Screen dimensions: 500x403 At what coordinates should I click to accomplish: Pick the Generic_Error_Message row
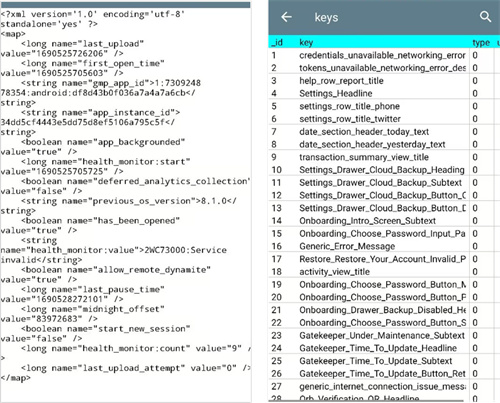pyautogui.click(x=384, y=246)
